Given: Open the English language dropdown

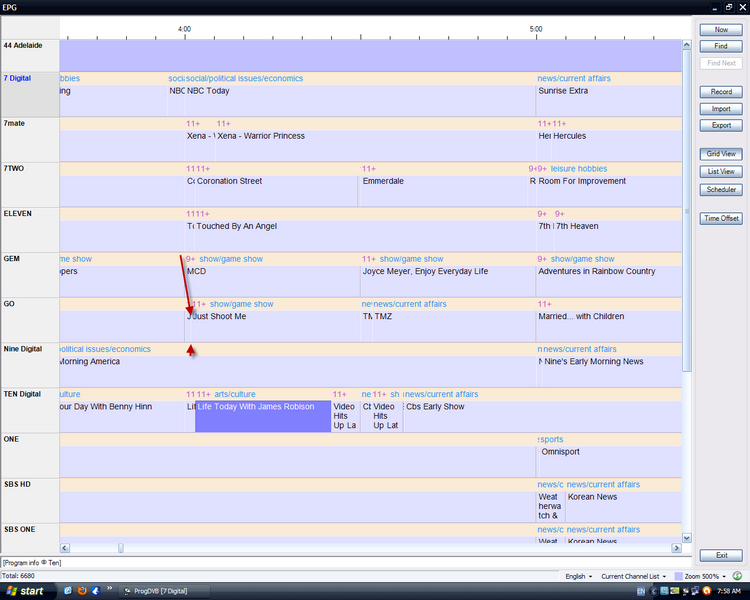Looking at the screenshot, I should [x=579, y=576].
